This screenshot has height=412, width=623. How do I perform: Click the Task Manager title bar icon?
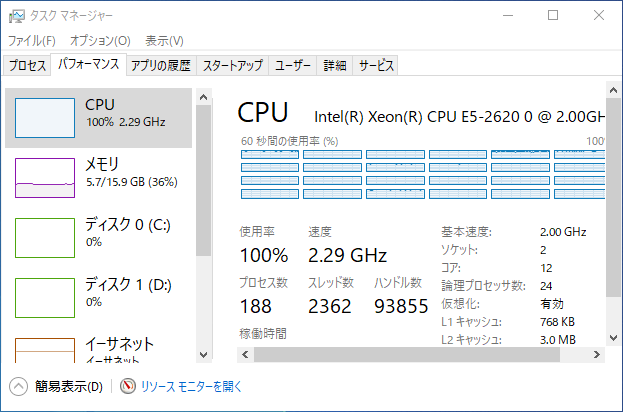pyautogui.click(x=16, y=16)
